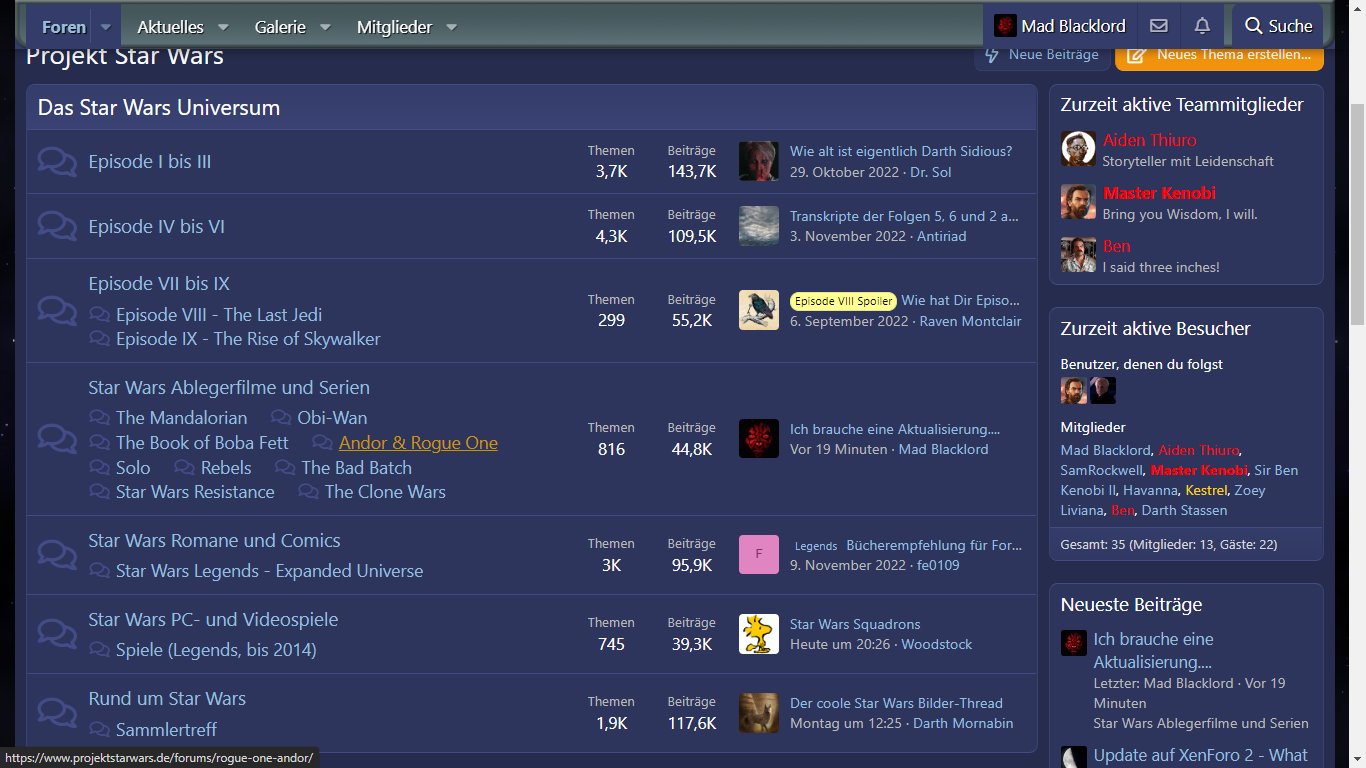The width and height of the screenshot is (1366, 768).
Task: Click Aiden Thiuro's avatar in team members
Action: [x=1078, y=149]
